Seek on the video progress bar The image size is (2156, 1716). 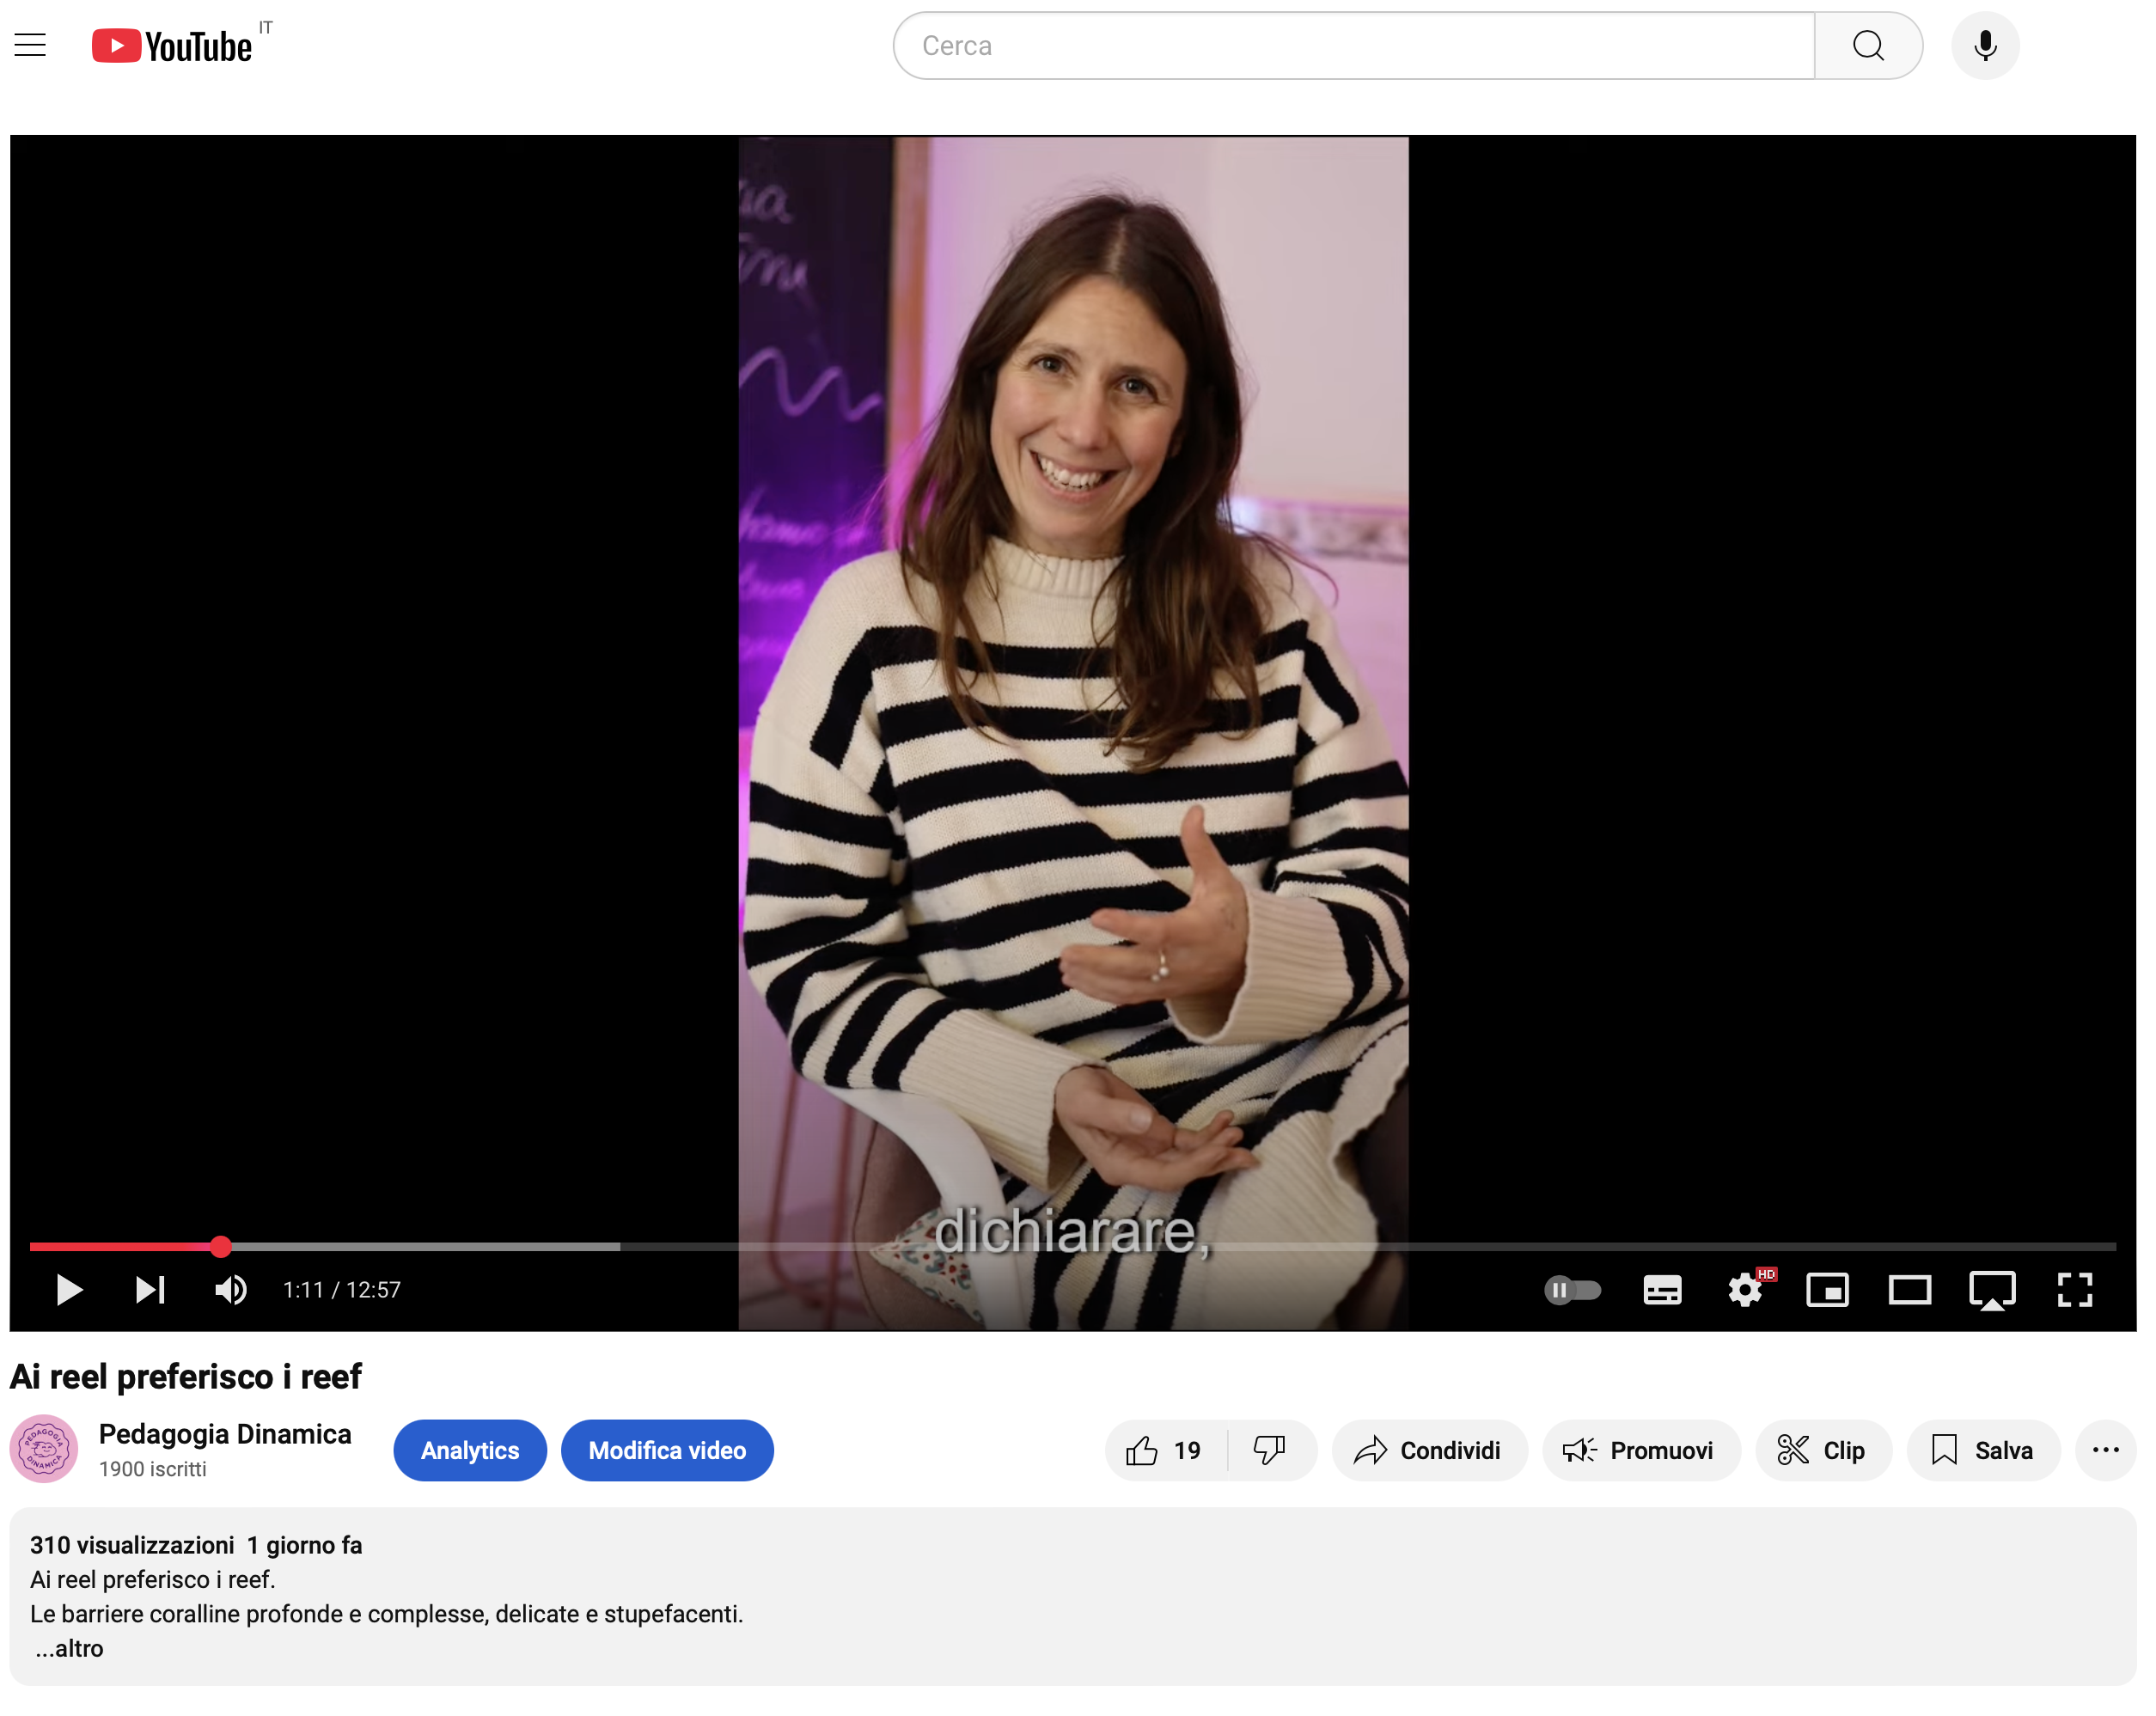tap(1072, 1246)
